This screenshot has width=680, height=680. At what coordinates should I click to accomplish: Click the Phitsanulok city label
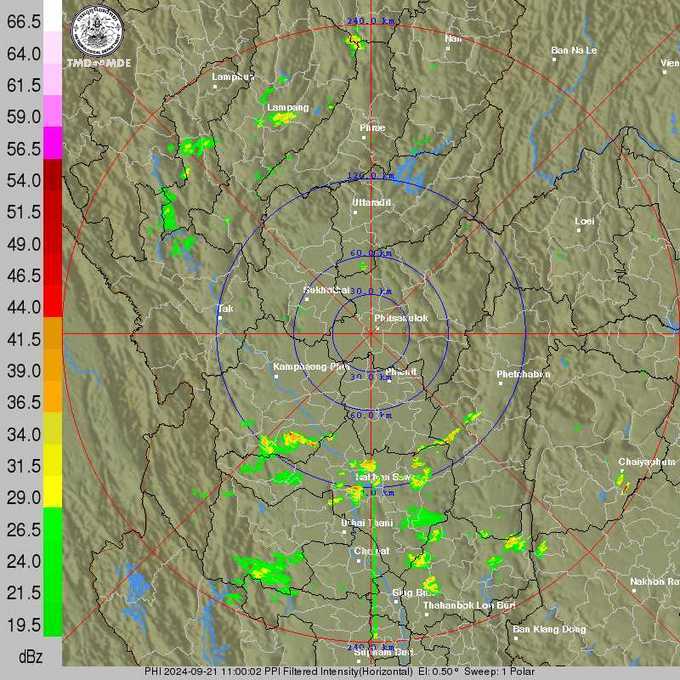tap(401, 318)
